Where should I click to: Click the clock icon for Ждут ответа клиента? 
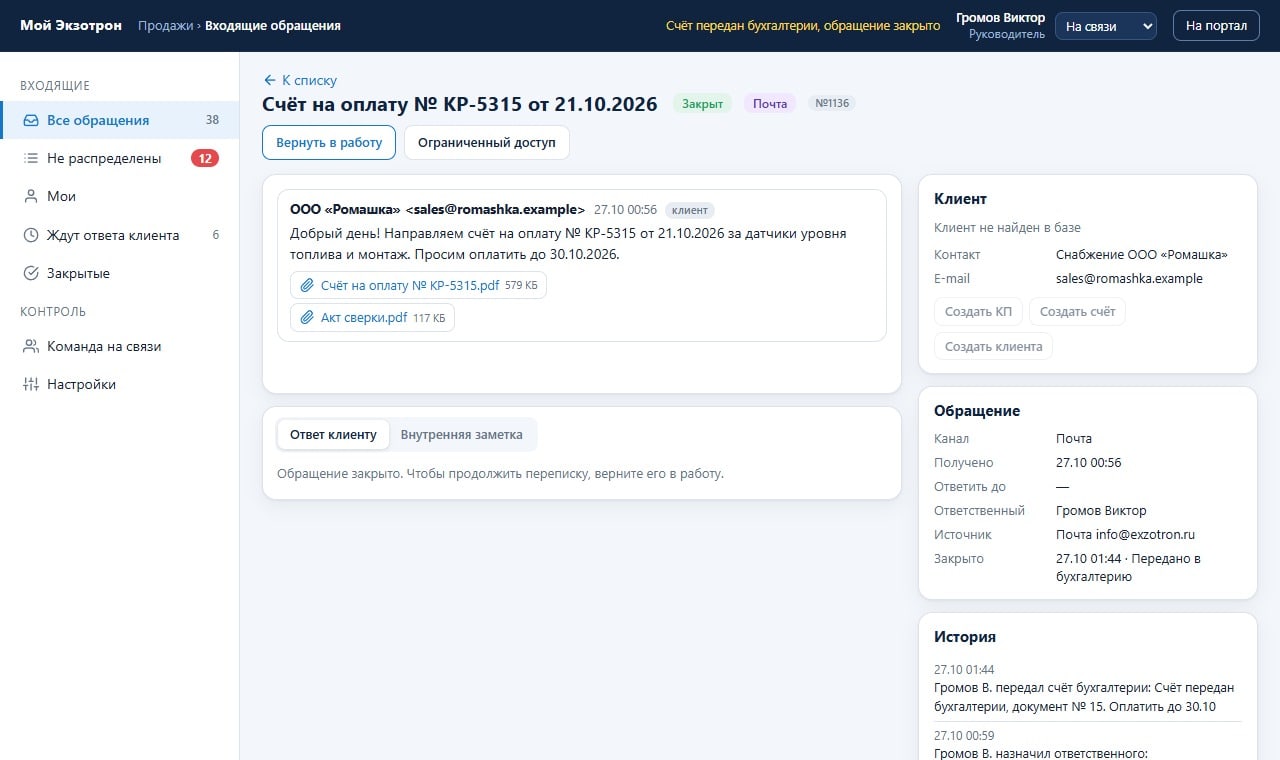pos(31,235)
